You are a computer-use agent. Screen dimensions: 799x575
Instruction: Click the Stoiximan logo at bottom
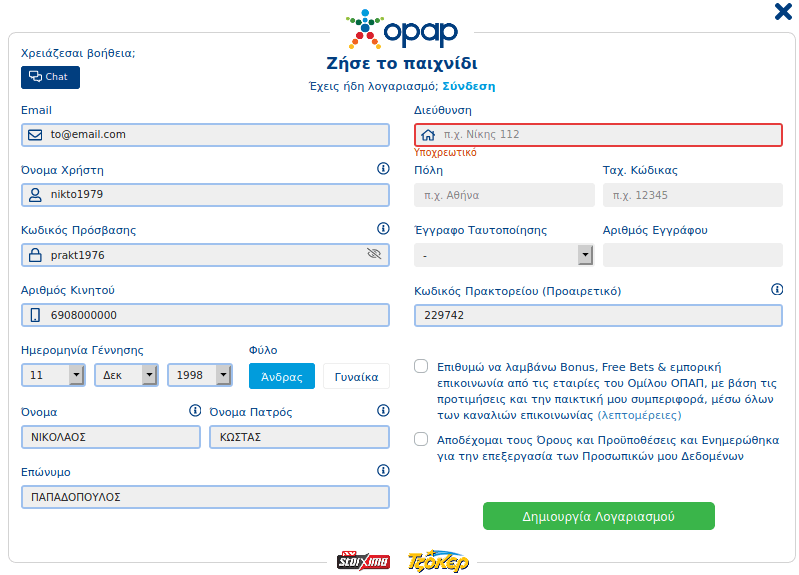tap(363, 561)
